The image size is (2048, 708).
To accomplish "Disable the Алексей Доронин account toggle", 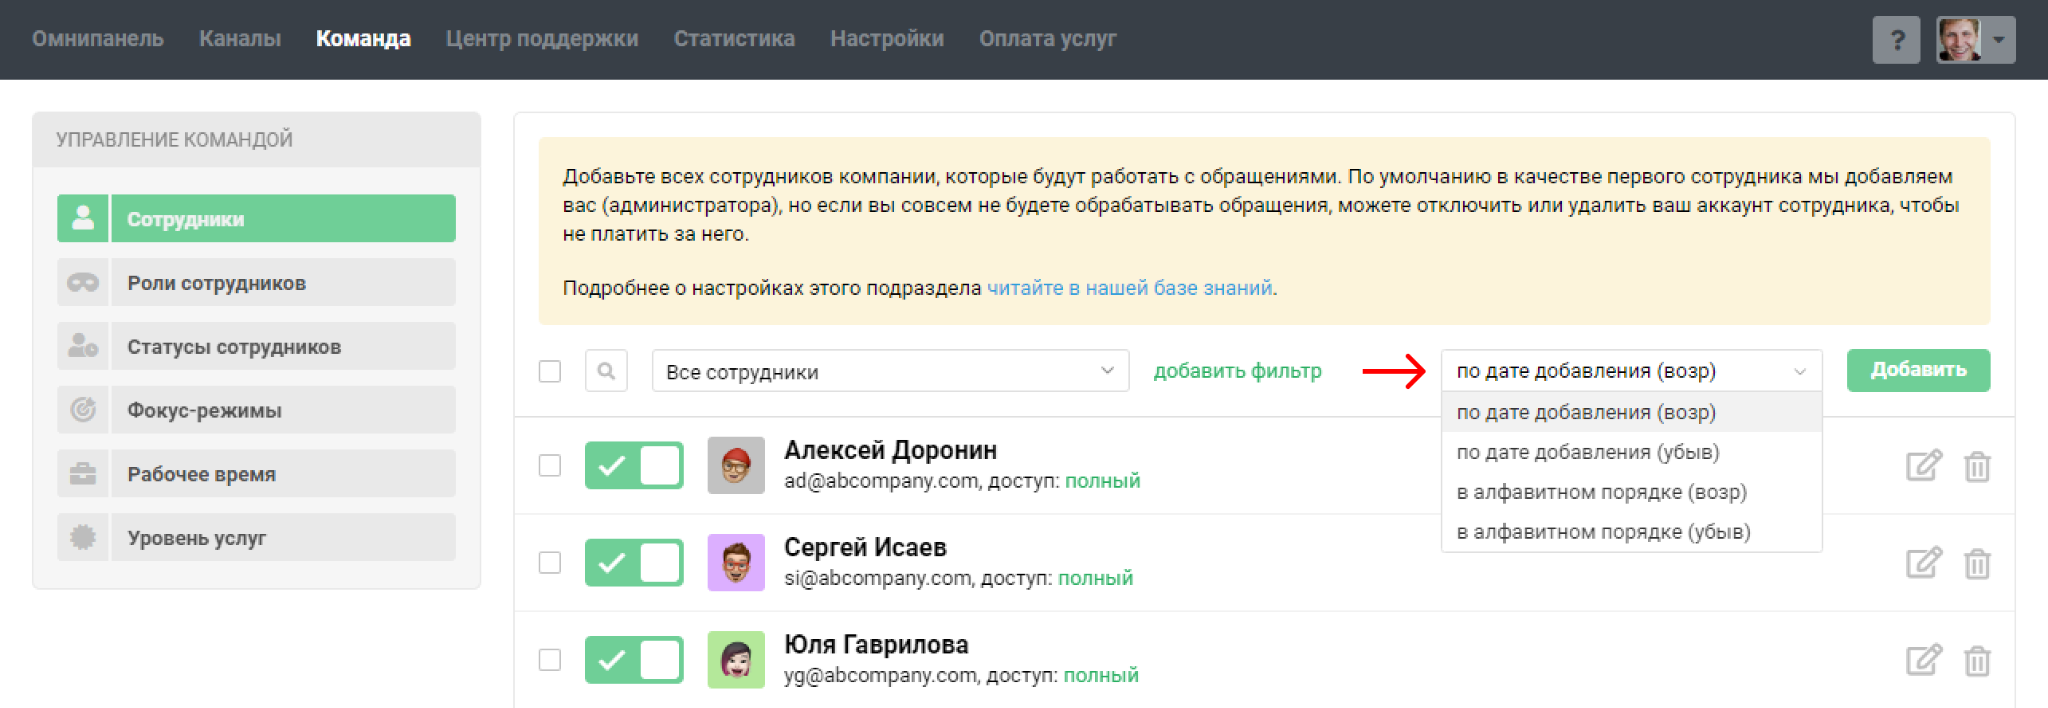I will click(634, 466).
